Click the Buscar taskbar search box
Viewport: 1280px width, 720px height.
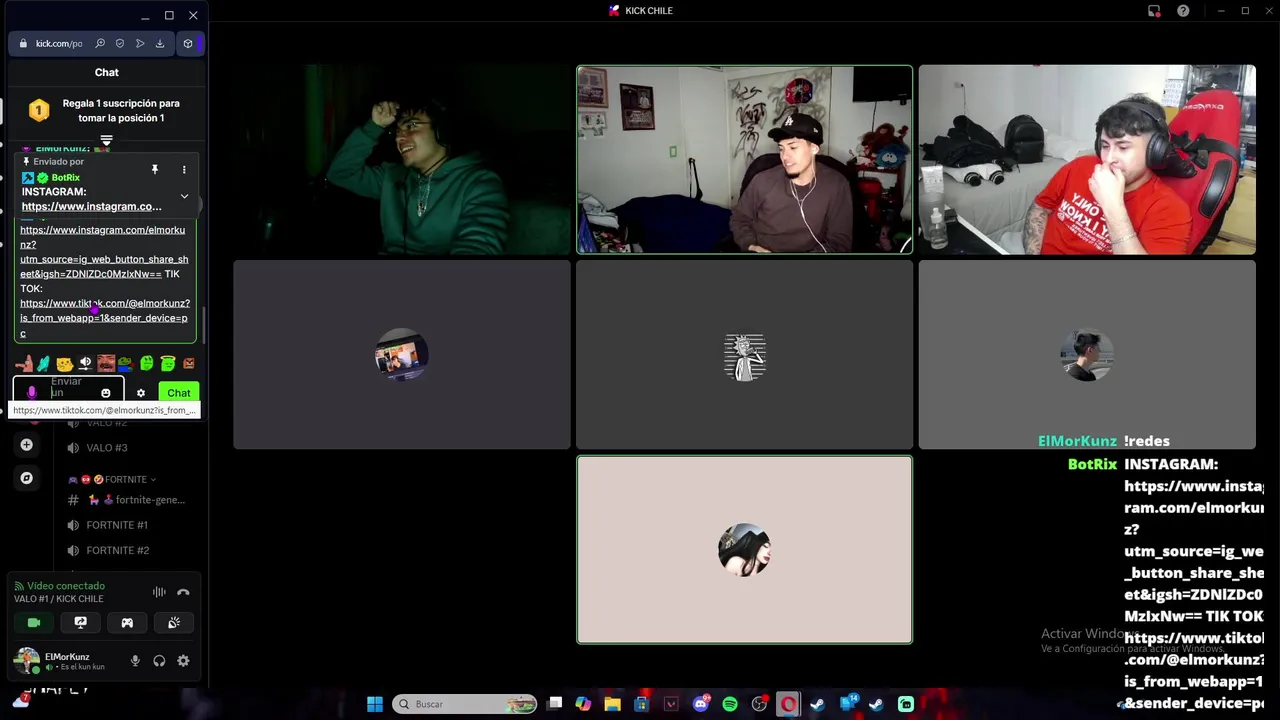click(465, 704)
